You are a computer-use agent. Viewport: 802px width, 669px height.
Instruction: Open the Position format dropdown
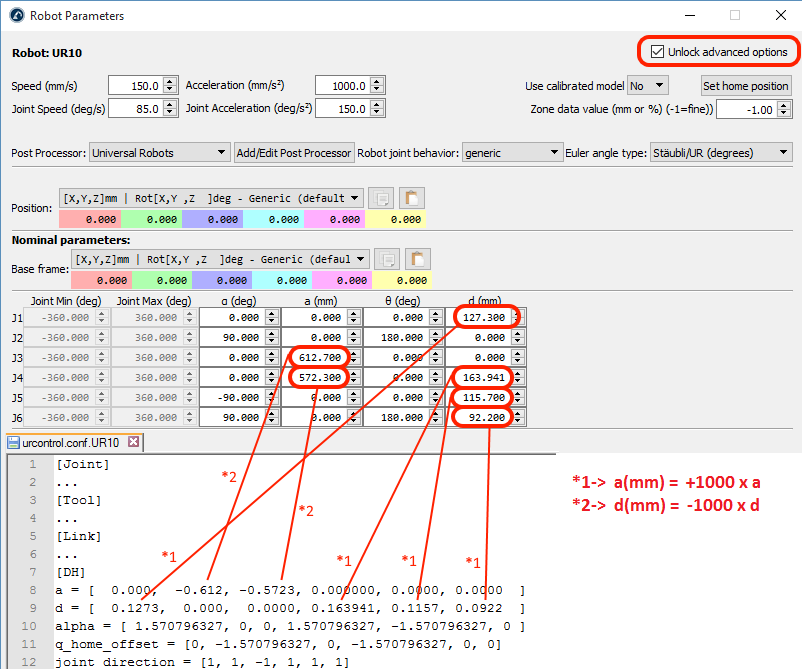coord(211,198)
